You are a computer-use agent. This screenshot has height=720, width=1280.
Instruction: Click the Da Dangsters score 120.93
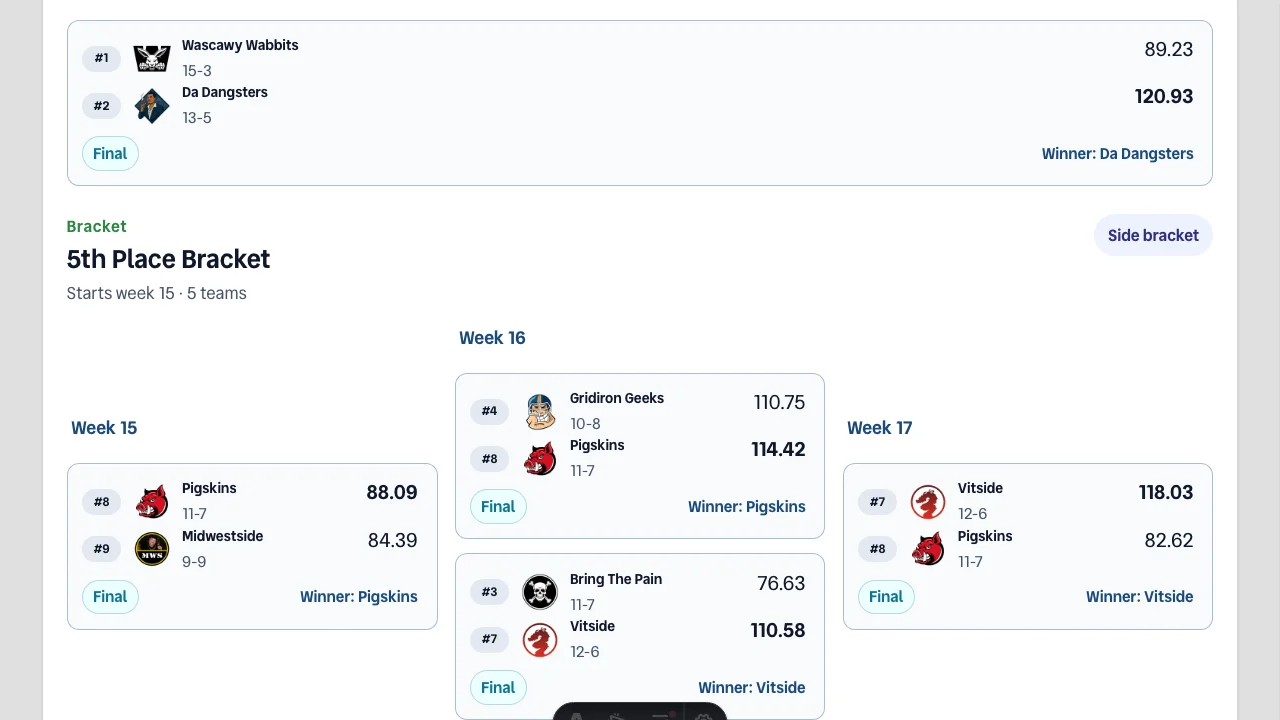click(x=1164, y=97)
